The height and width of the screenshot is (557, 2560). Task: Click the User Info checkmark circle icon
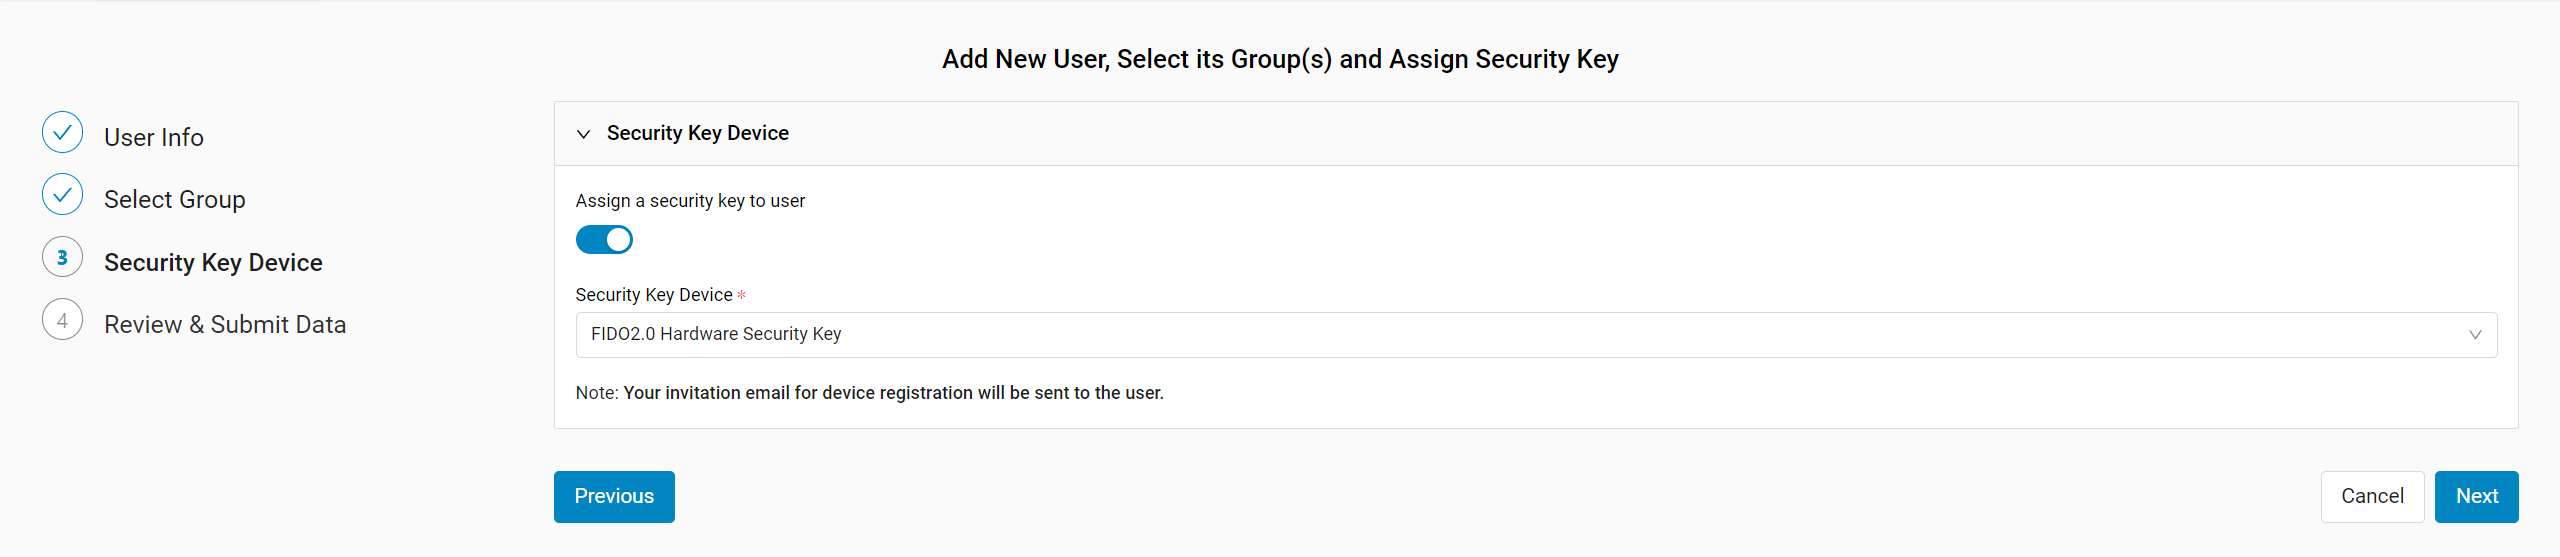62,132
